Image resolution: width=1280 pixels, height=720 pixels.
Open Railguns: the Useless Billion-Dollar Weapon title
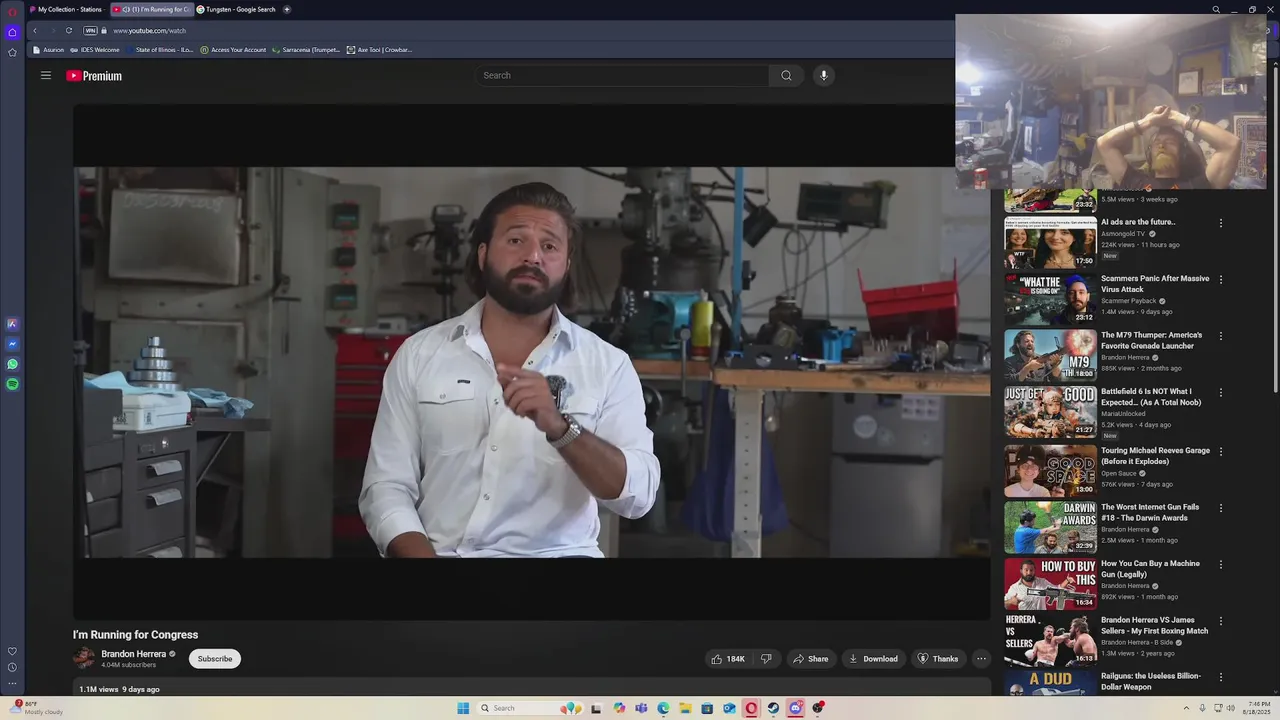(x=1151, y=681)
